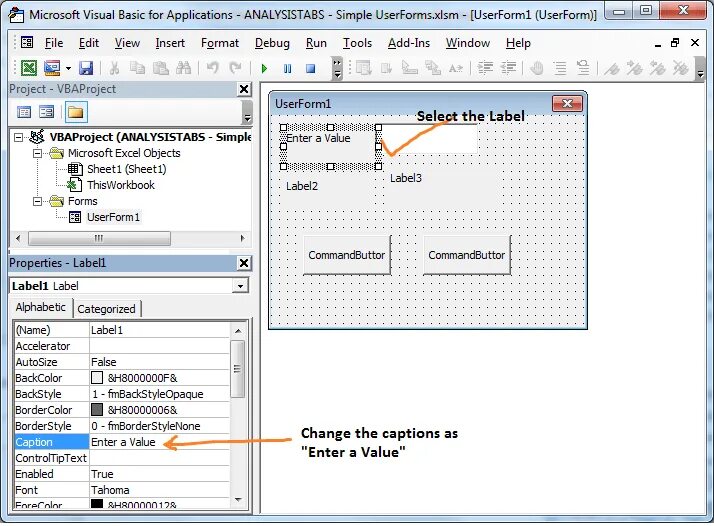
Task: Click the Copy toolbar icon
Action: click(137, 68)
